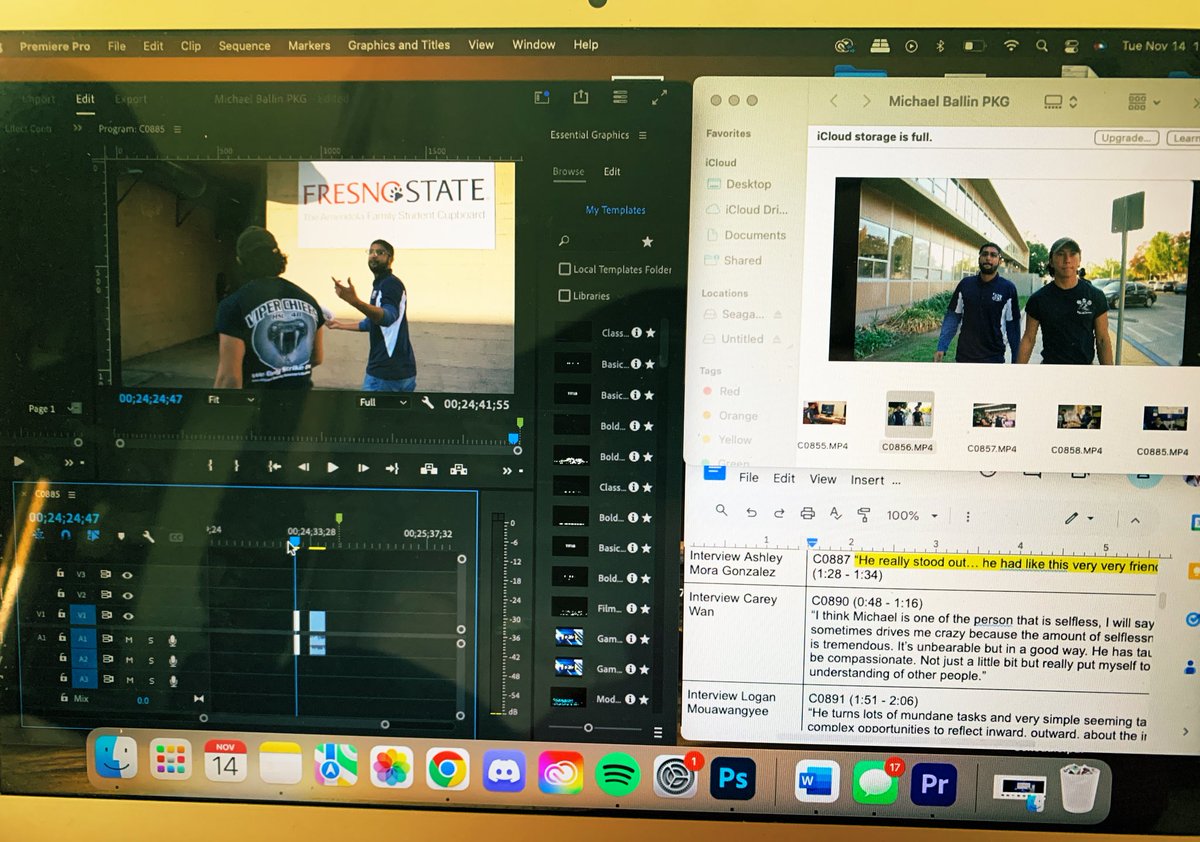Open Shared in Finder sidebar
This screenshot has height=842, width=1200.
coord(734,260)
